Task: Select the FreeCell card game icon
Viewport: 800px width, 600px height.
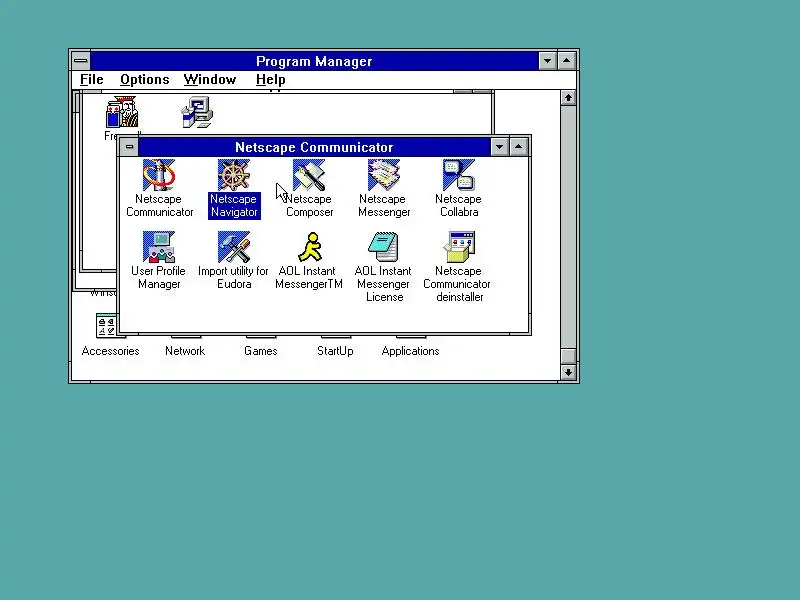Action: click(122, 112)
